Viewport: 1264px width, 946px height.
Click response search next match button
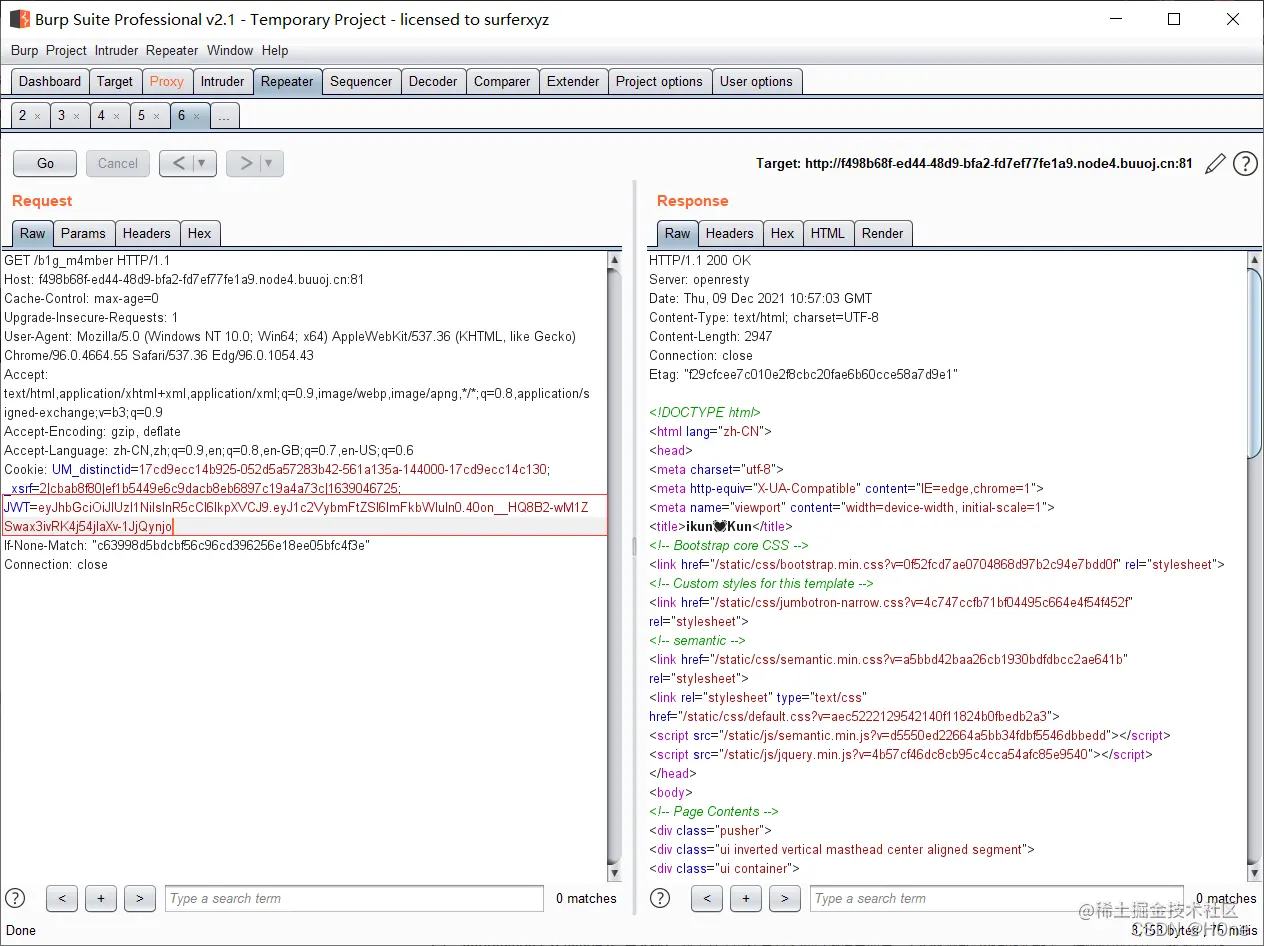785,898
